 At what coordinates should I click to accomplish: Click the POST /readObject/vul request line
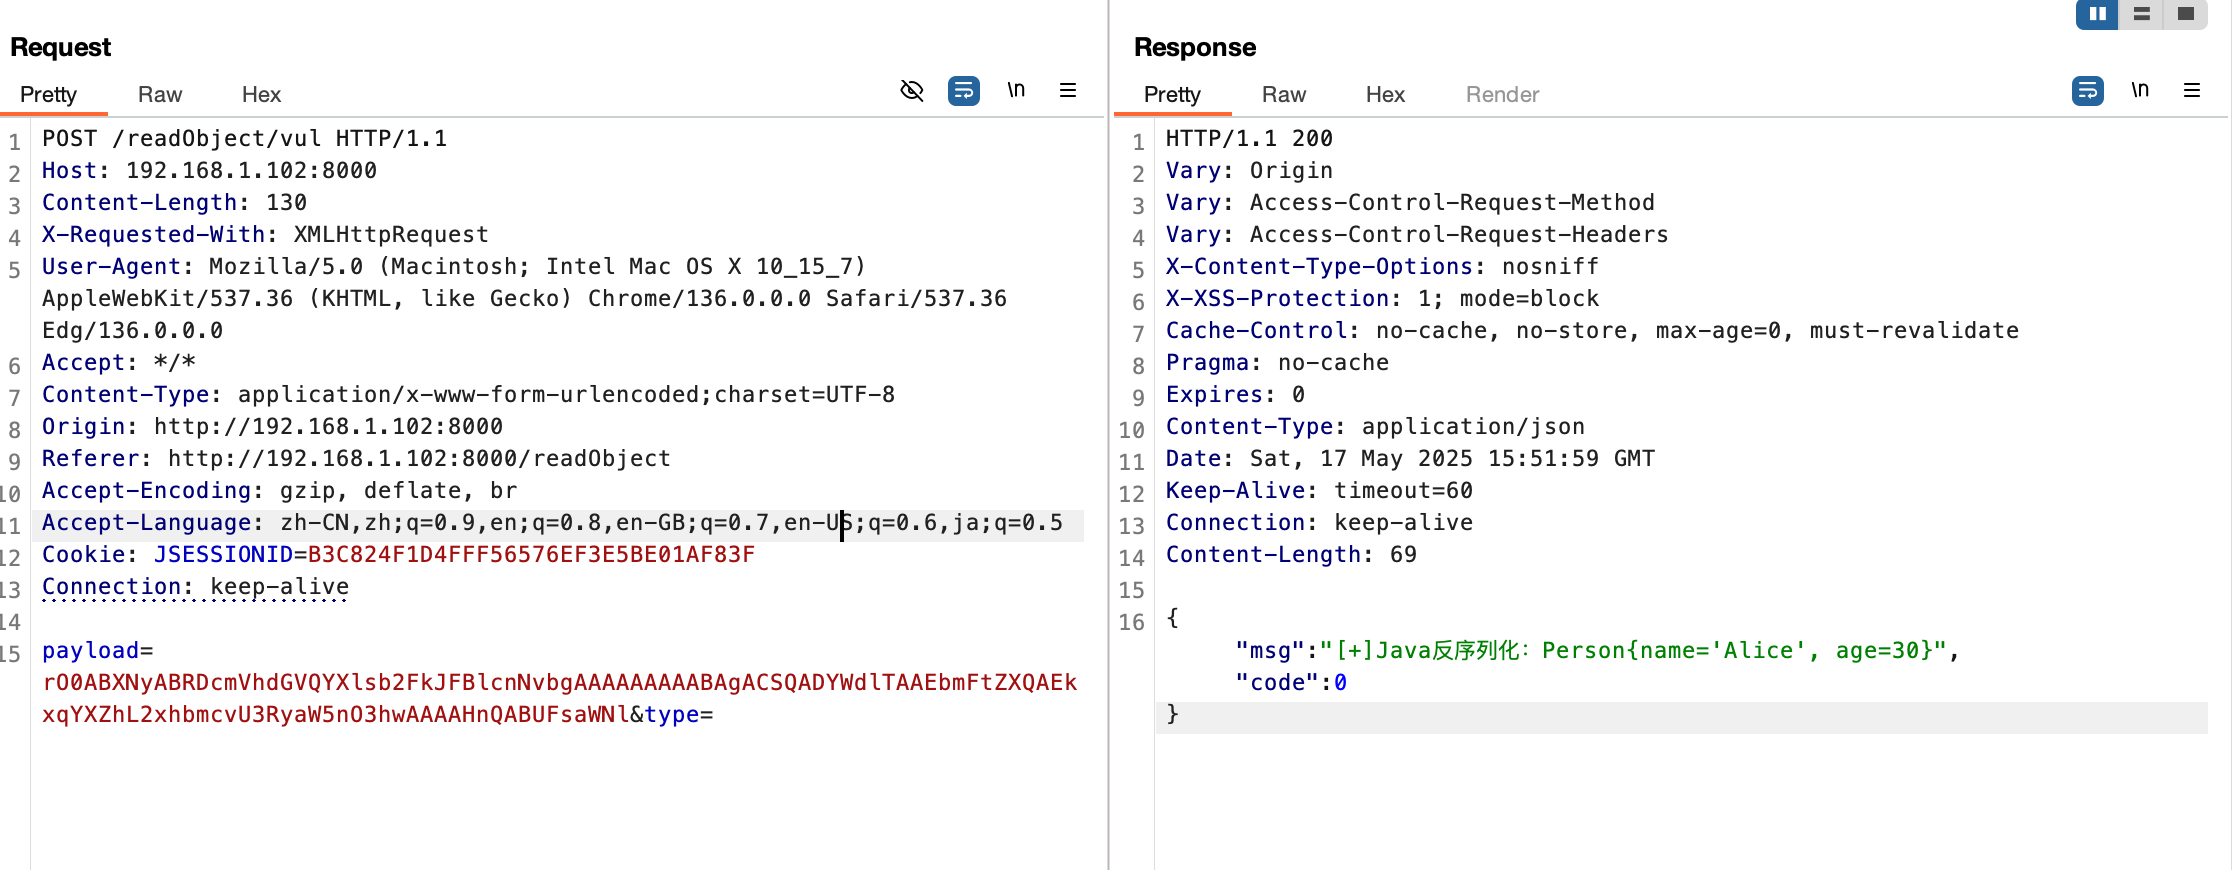click(x=244, y=138)
